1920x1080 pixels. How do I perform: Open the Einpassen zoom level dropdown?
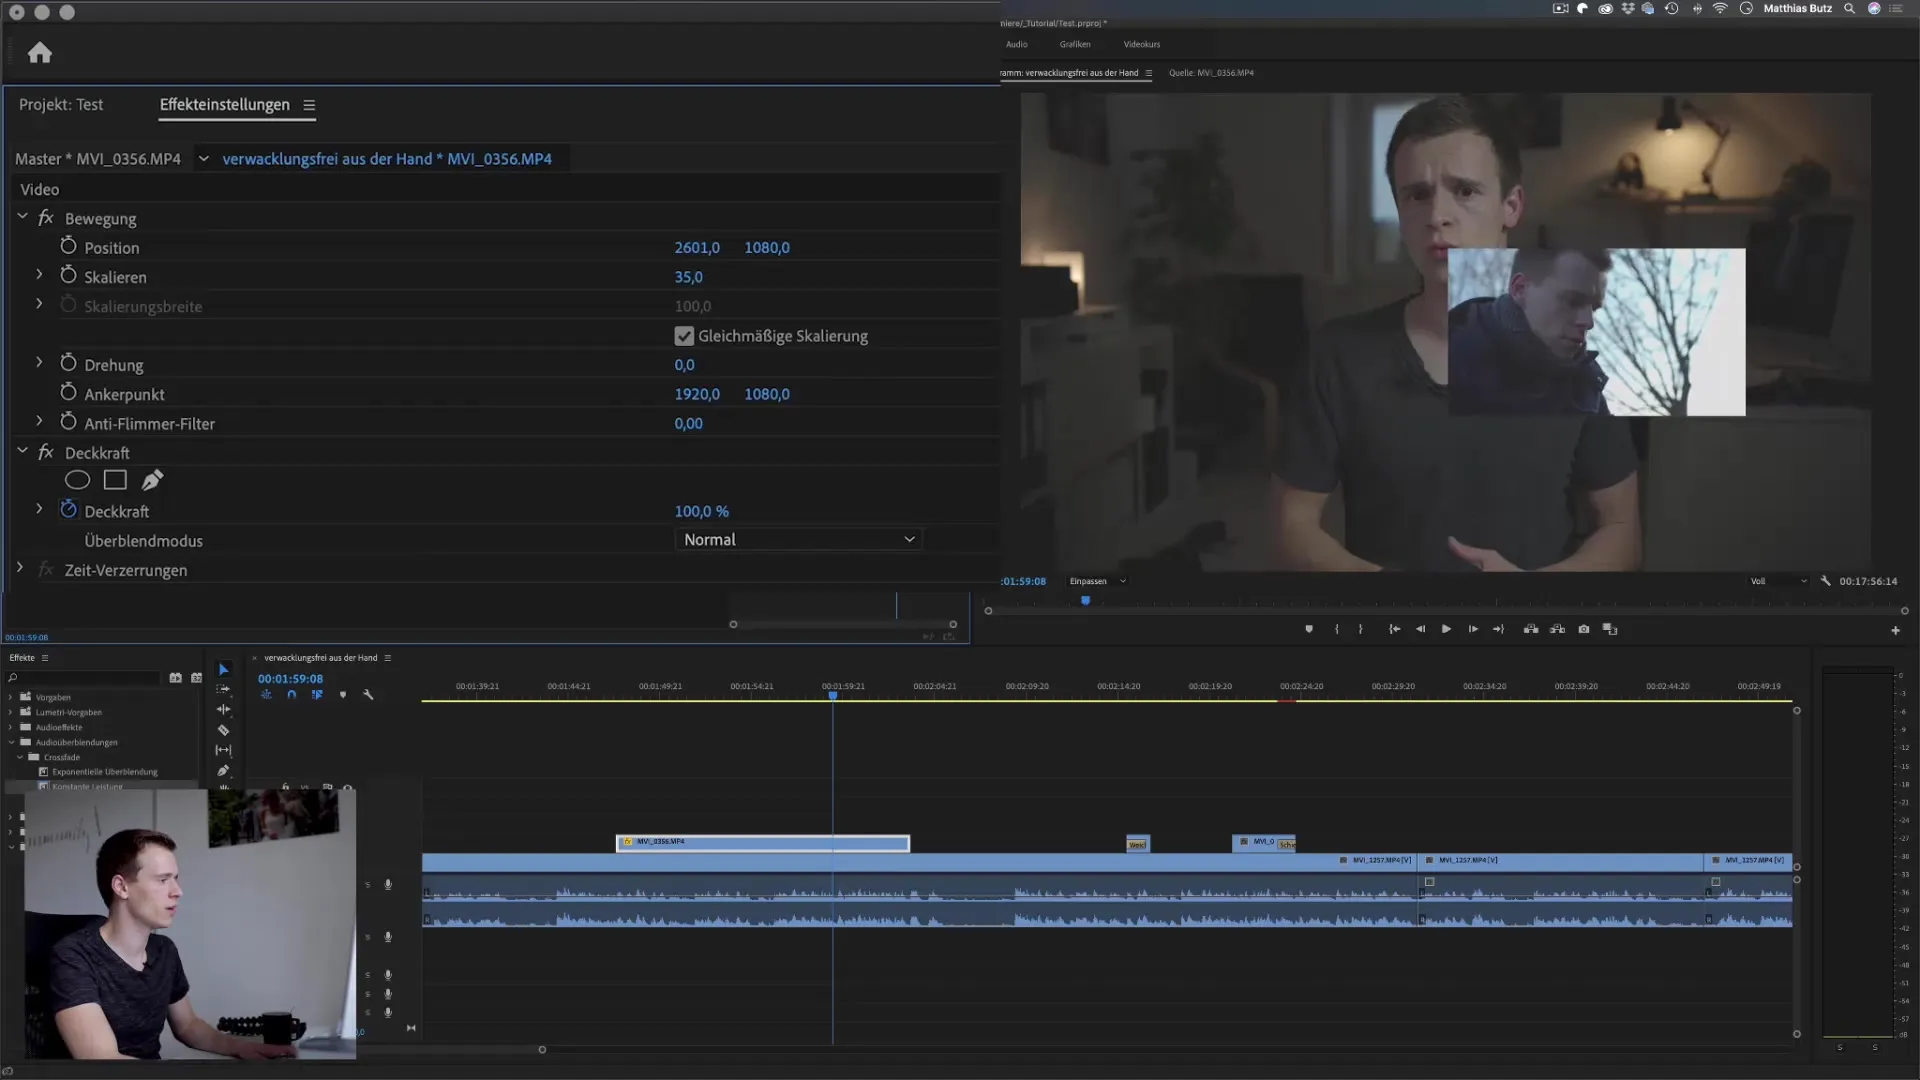click(1097, 581)
